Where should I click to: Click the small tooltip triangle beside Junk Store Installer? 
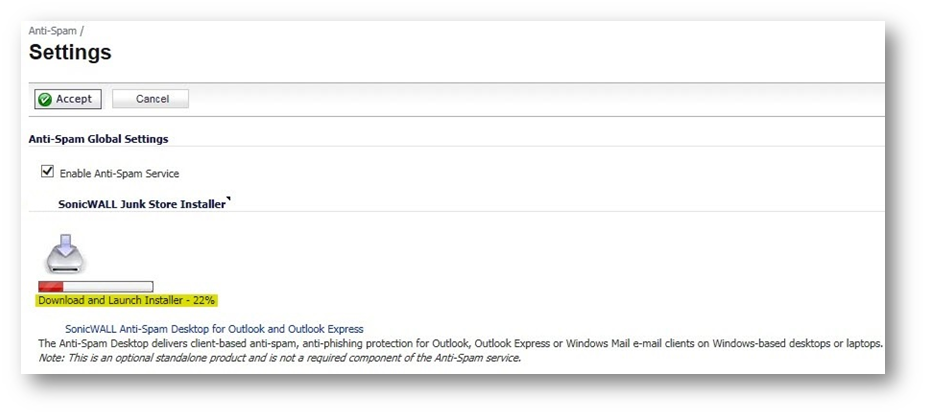(x=228, y=200)
